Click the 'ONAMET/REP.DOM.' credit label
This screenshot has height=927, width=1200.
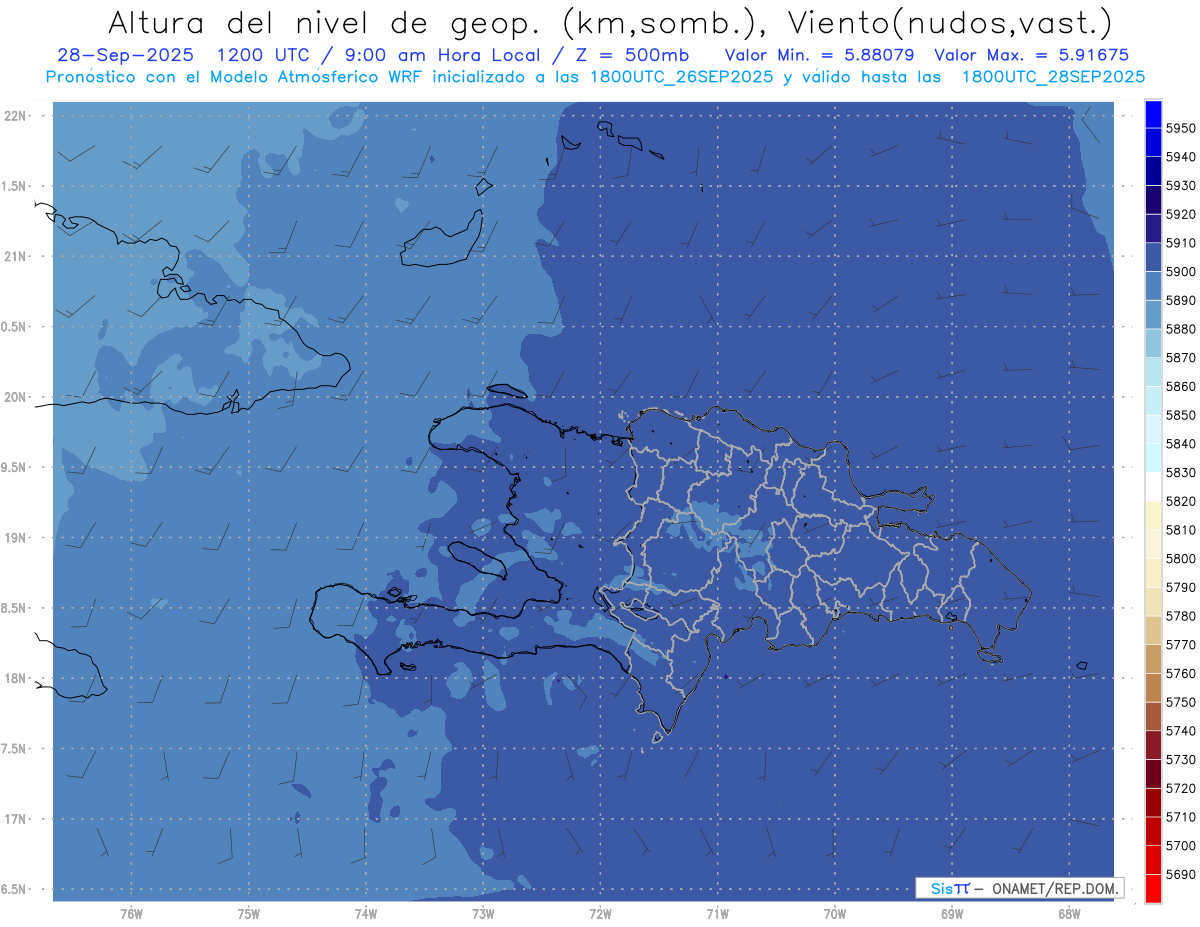tap(1054, 888)
